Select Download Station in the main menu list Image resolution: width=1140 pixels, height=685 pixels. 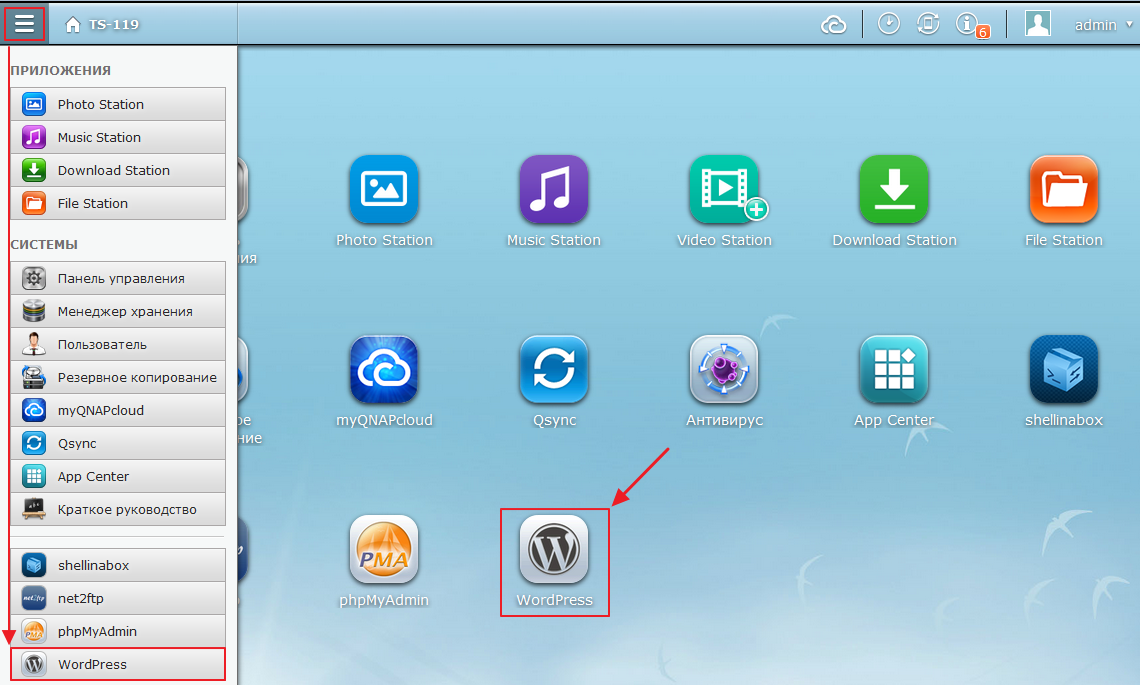click(118, 170)
